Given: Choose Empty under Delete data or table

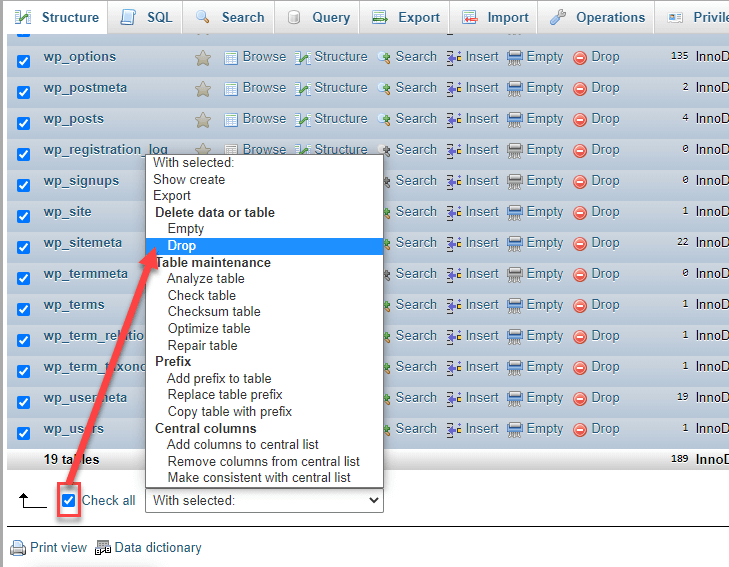Looking at the screenshot, I should point(186,229).
